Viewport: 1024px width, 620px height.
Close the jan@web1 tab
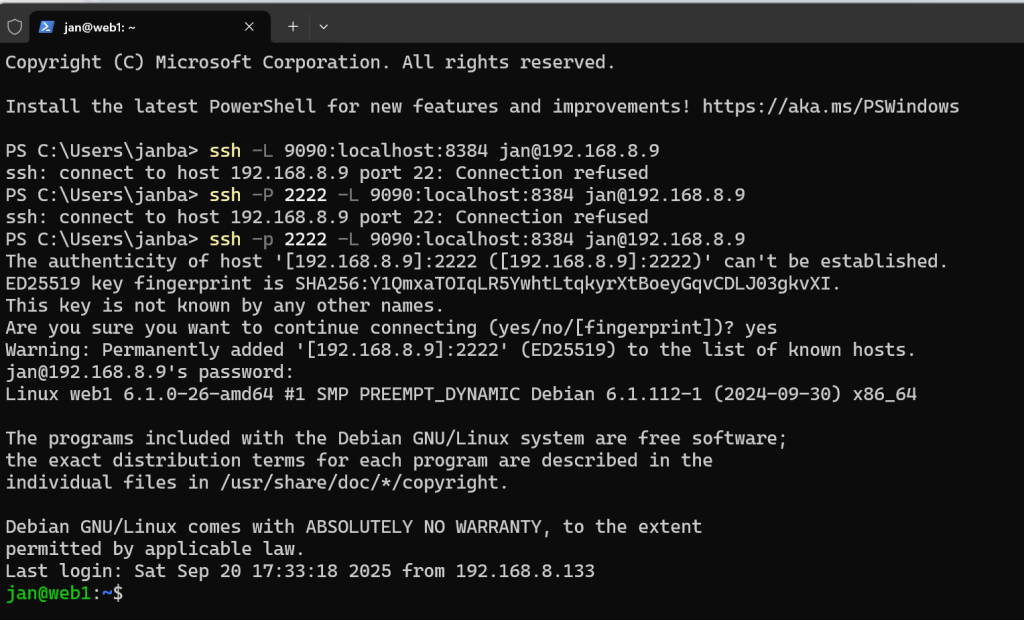click(x=248, y=27)
